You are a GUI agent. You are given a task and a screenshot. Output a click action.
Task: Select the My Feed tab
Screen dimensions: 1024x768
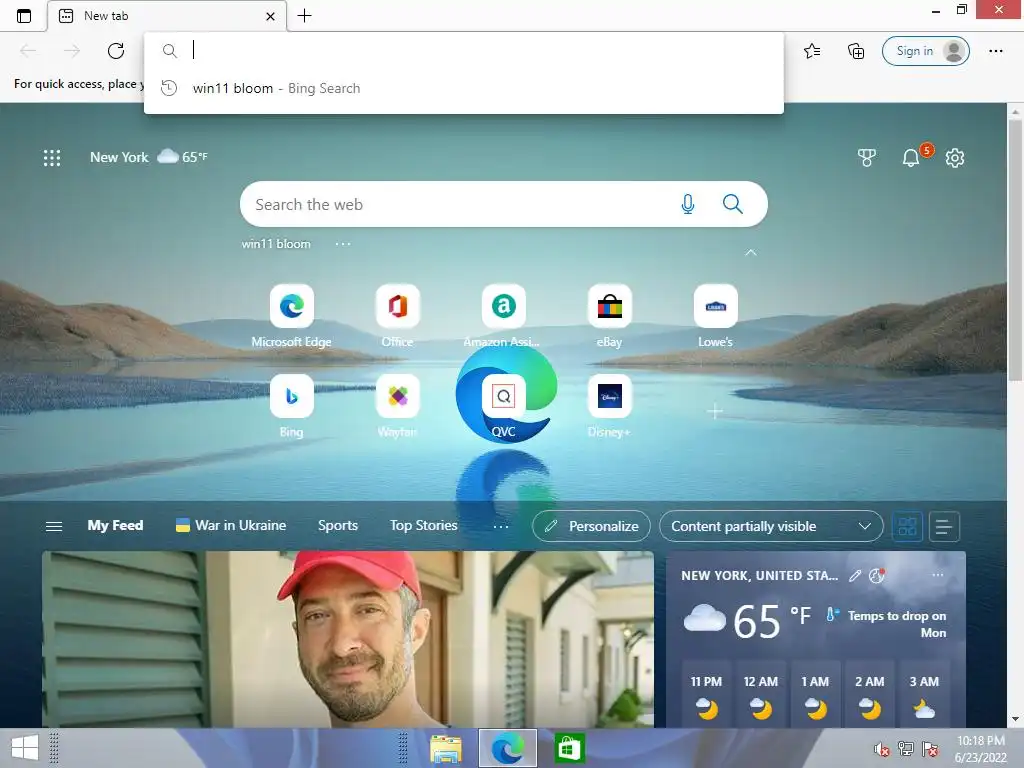(x=115, y=526)
